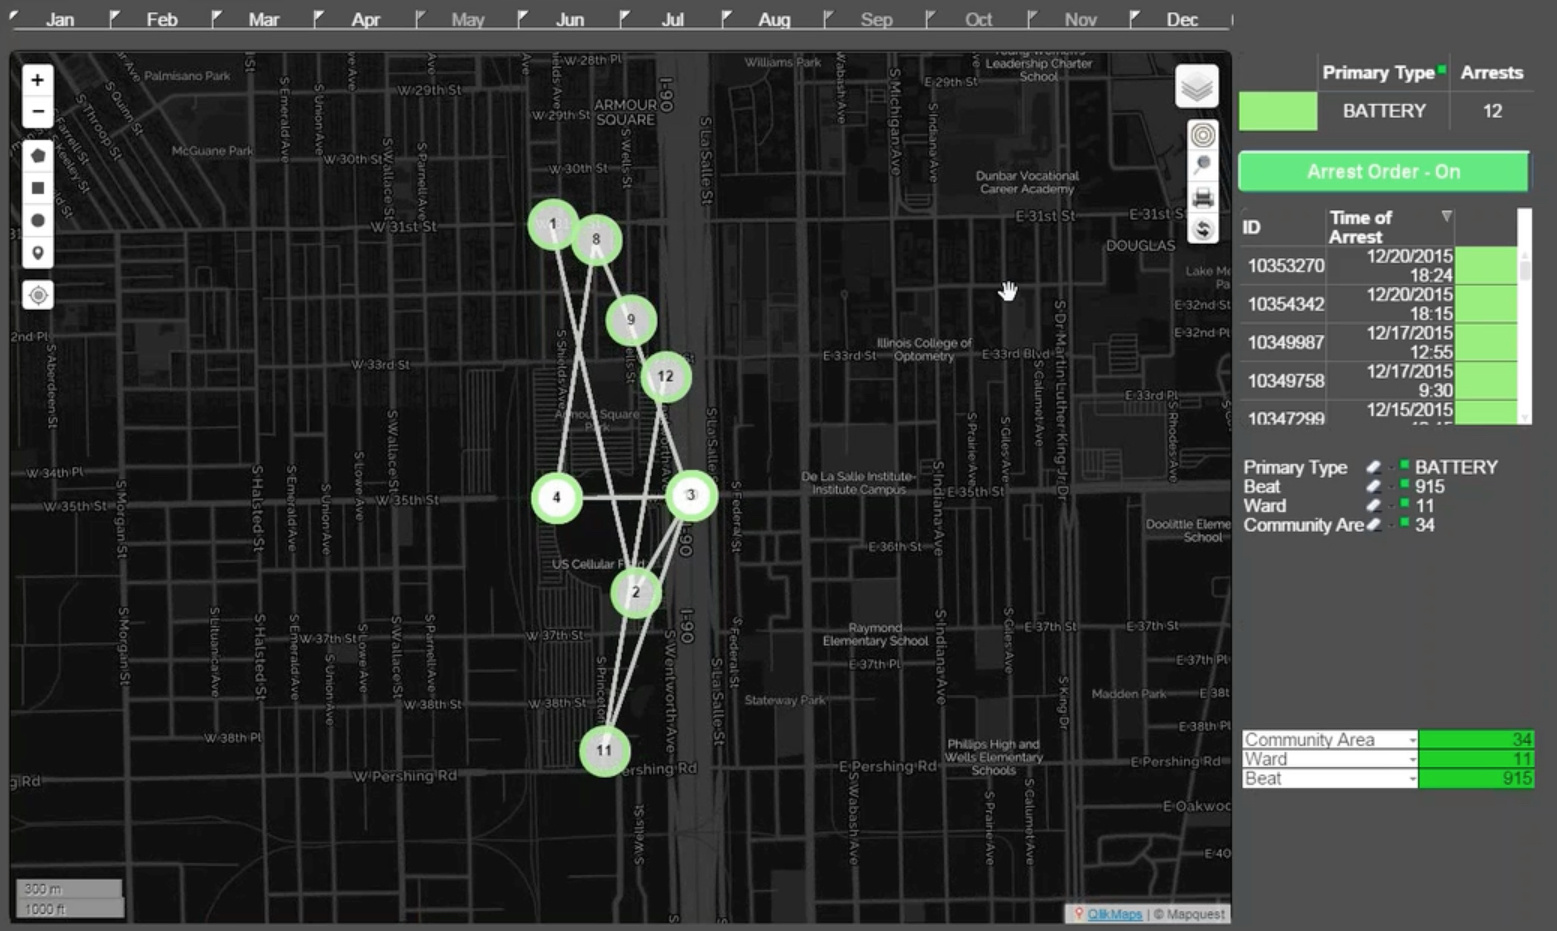Viewport: 1557px width, 931px height.
Task: Select the Jun month tab
Action: [569, 20]
